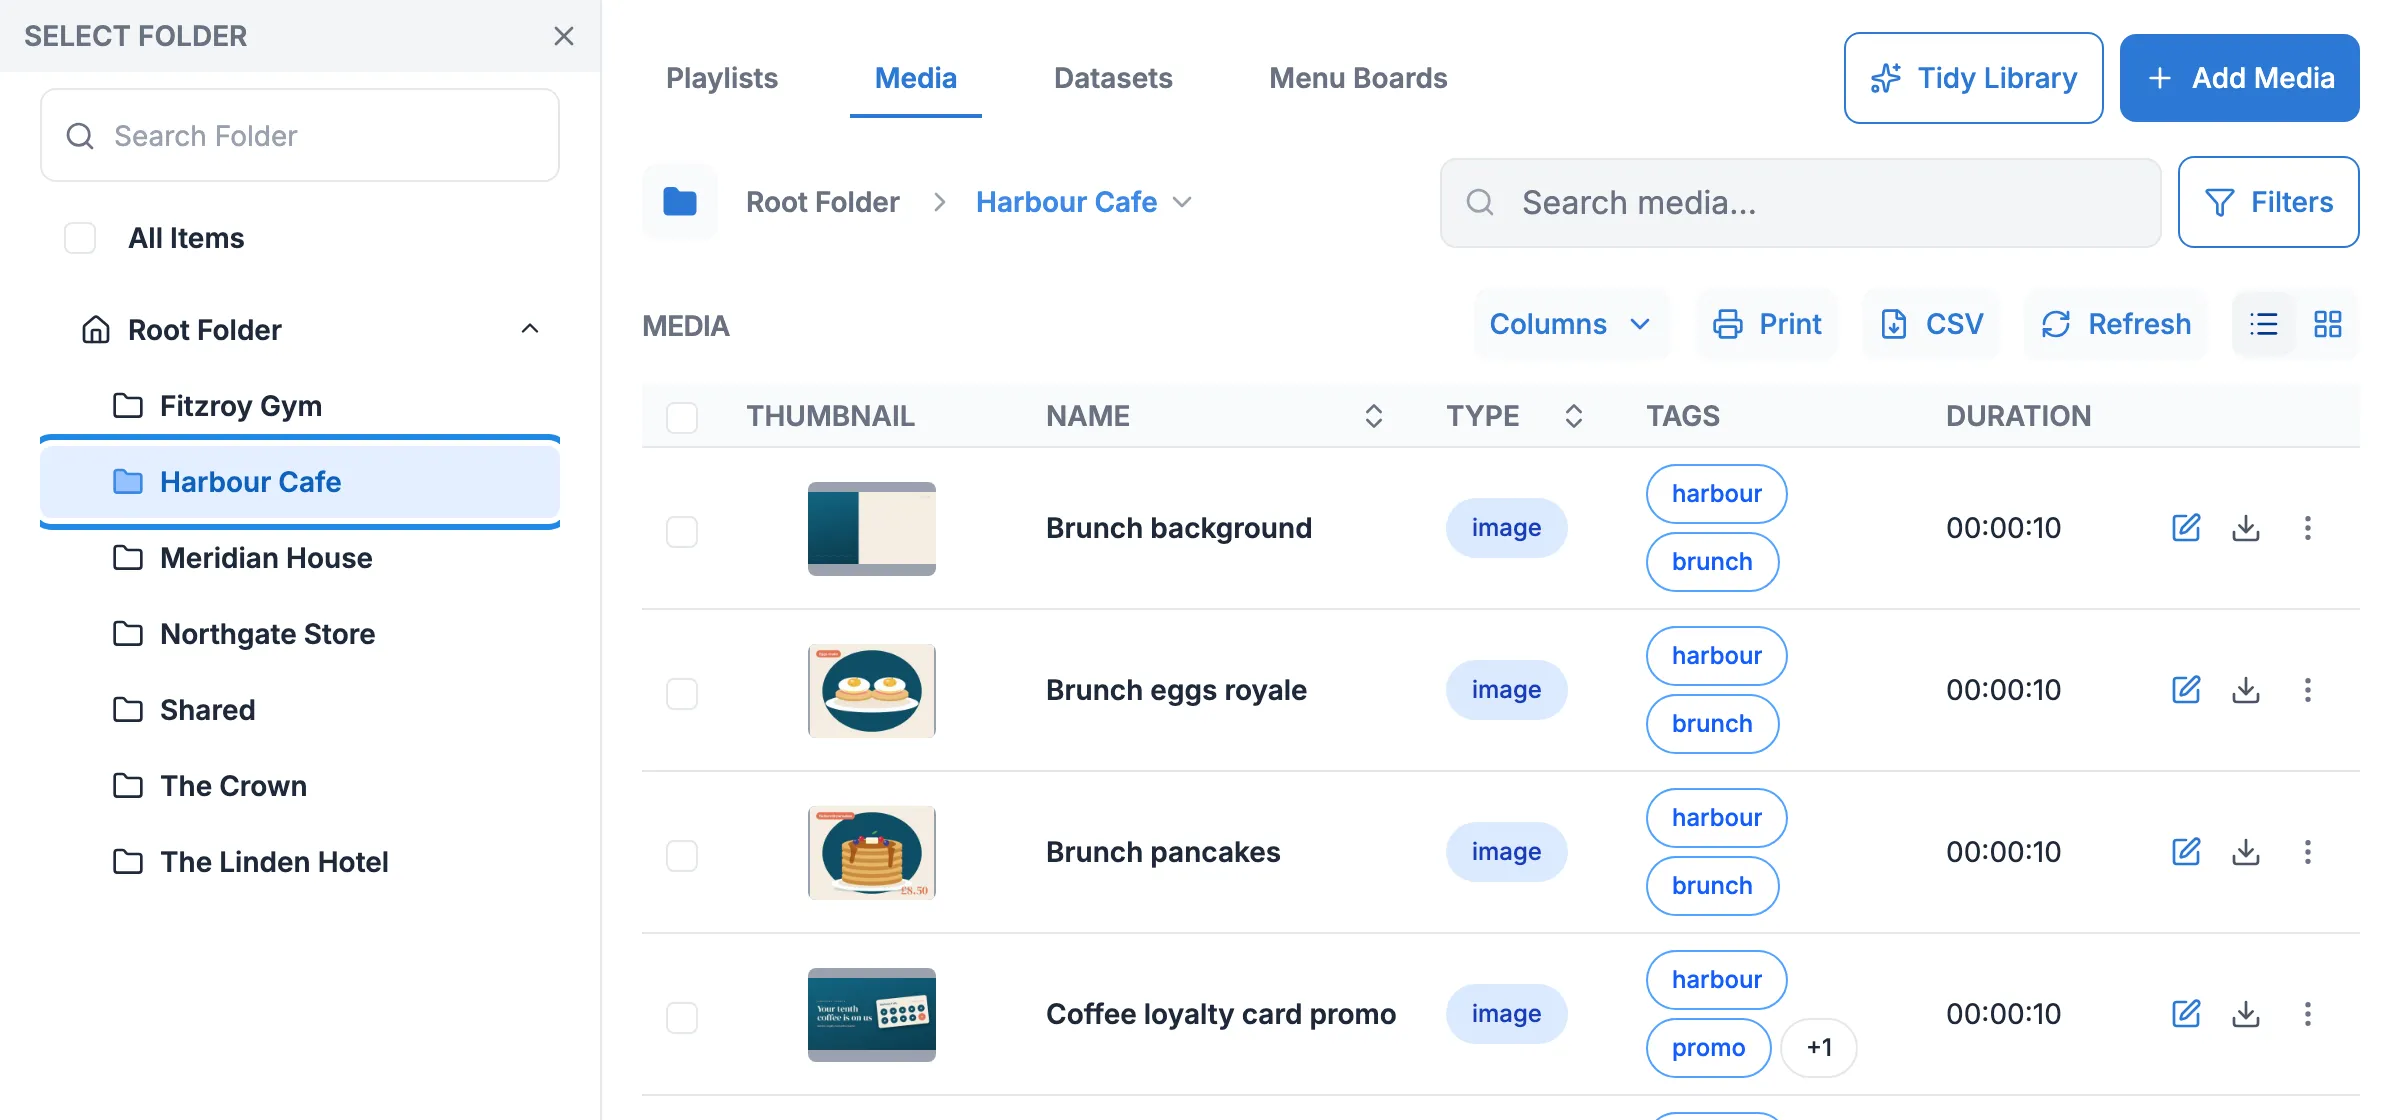Open the Media tab
The width and height of the screenshot is (2400, 1120).
(916, 78)
